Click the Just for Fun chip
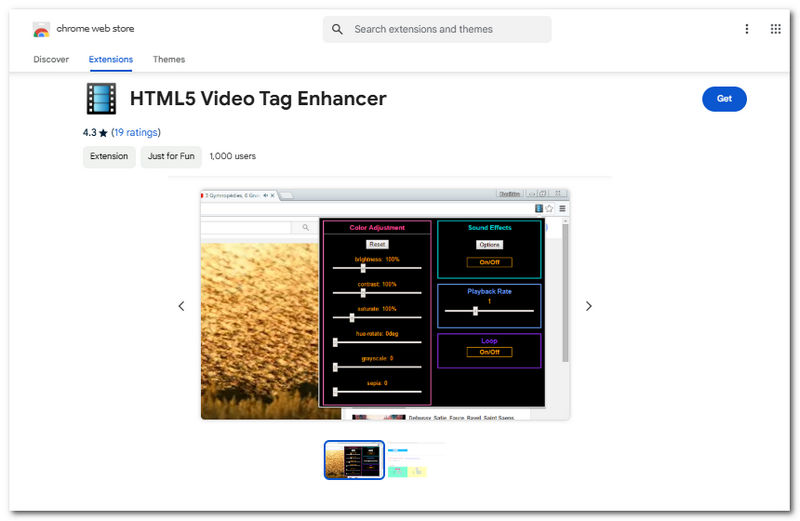Screen dimensions: 800x521 tap(171, 156)
